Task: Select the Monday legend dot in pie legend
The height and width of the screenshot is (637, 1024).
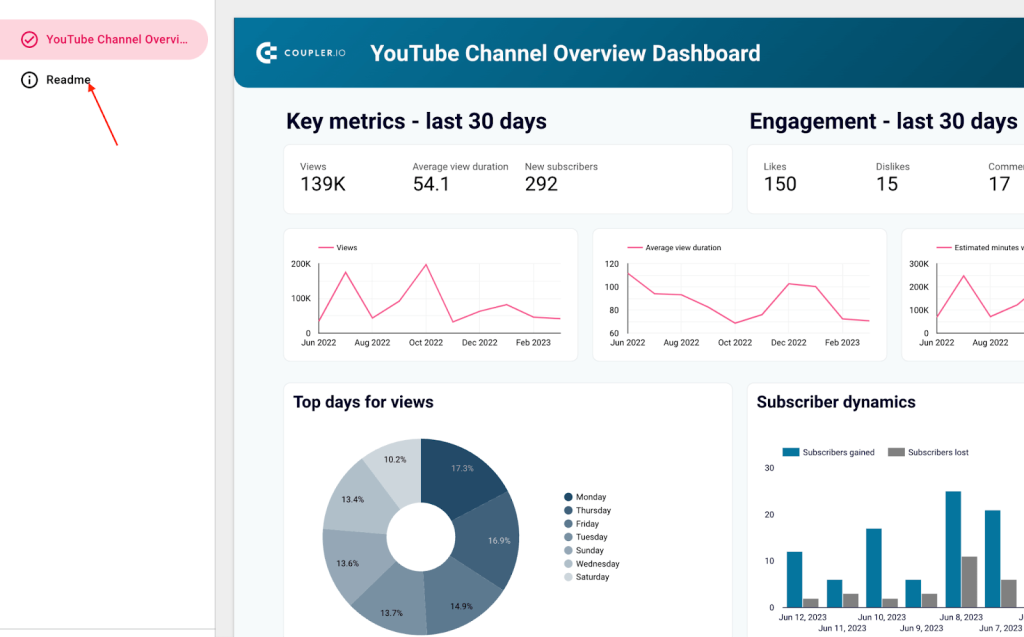Action: pos(567,496)
